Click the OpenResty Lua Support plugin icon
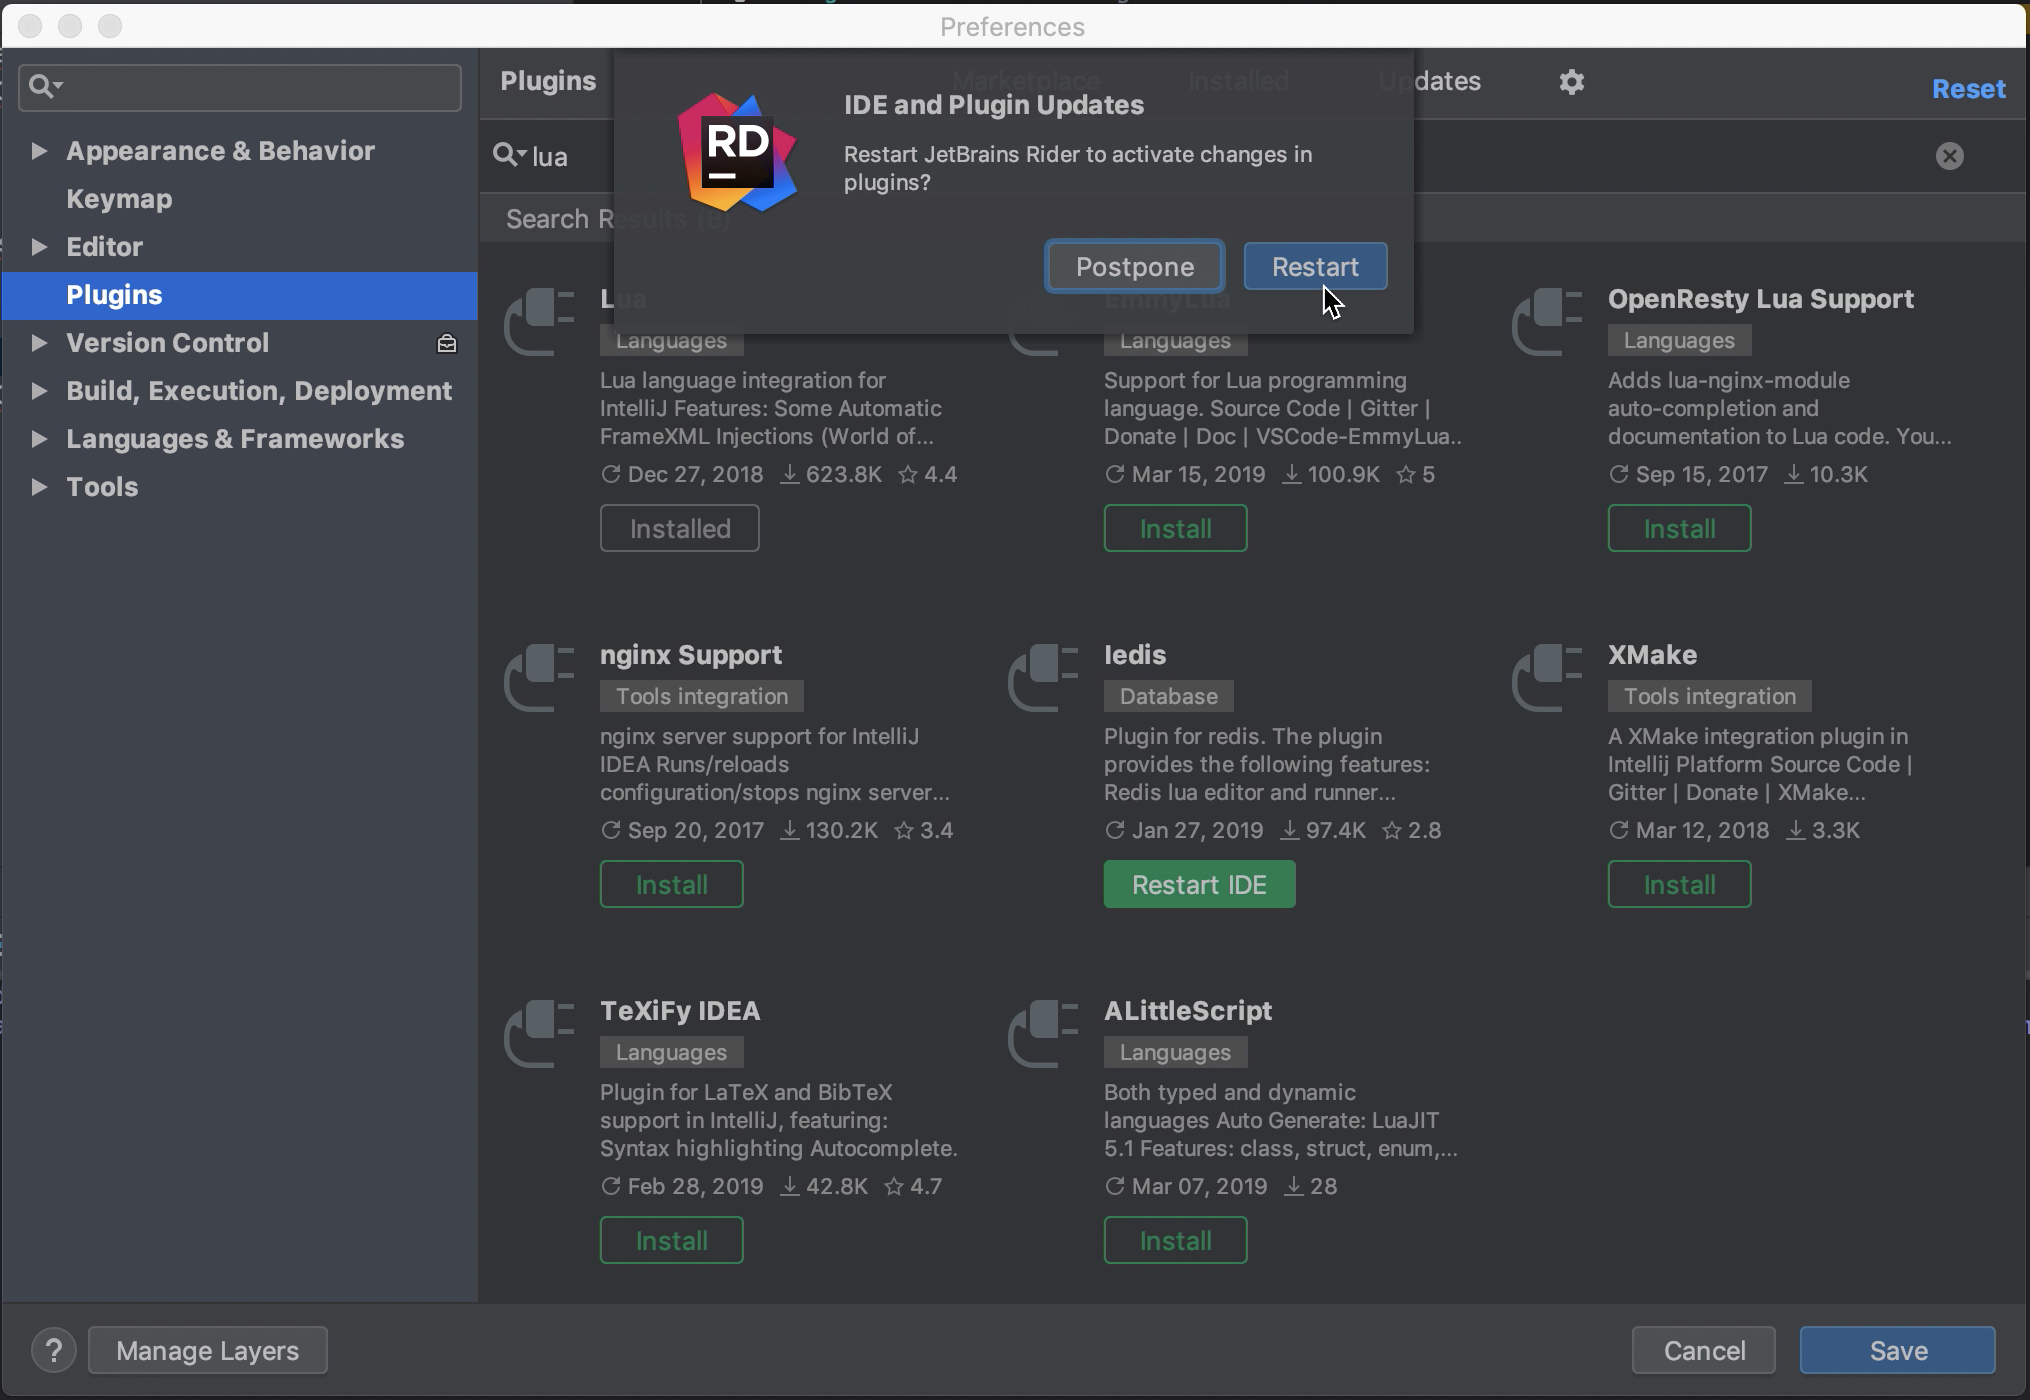 click(1547, 321)
